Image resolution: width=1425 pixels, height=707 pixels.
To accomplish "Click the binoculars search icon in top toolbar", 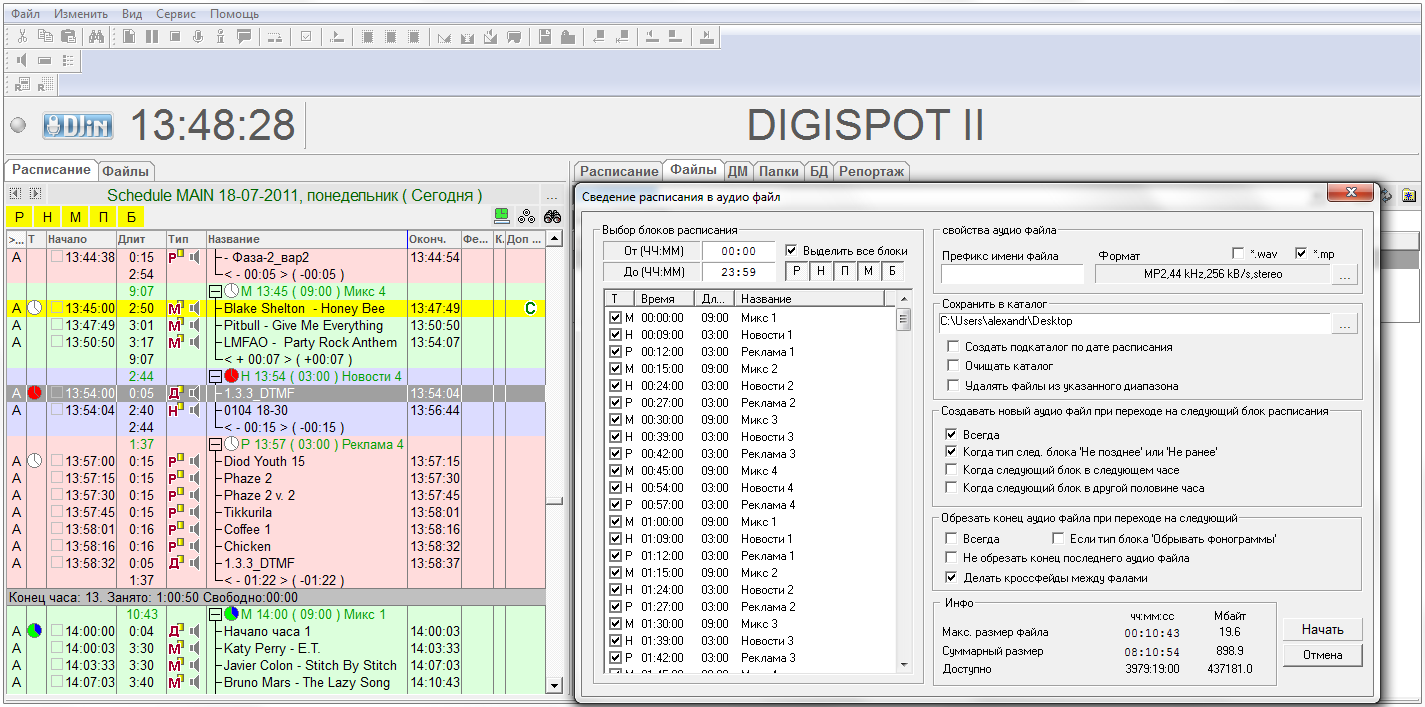I will tap(97, 37).
